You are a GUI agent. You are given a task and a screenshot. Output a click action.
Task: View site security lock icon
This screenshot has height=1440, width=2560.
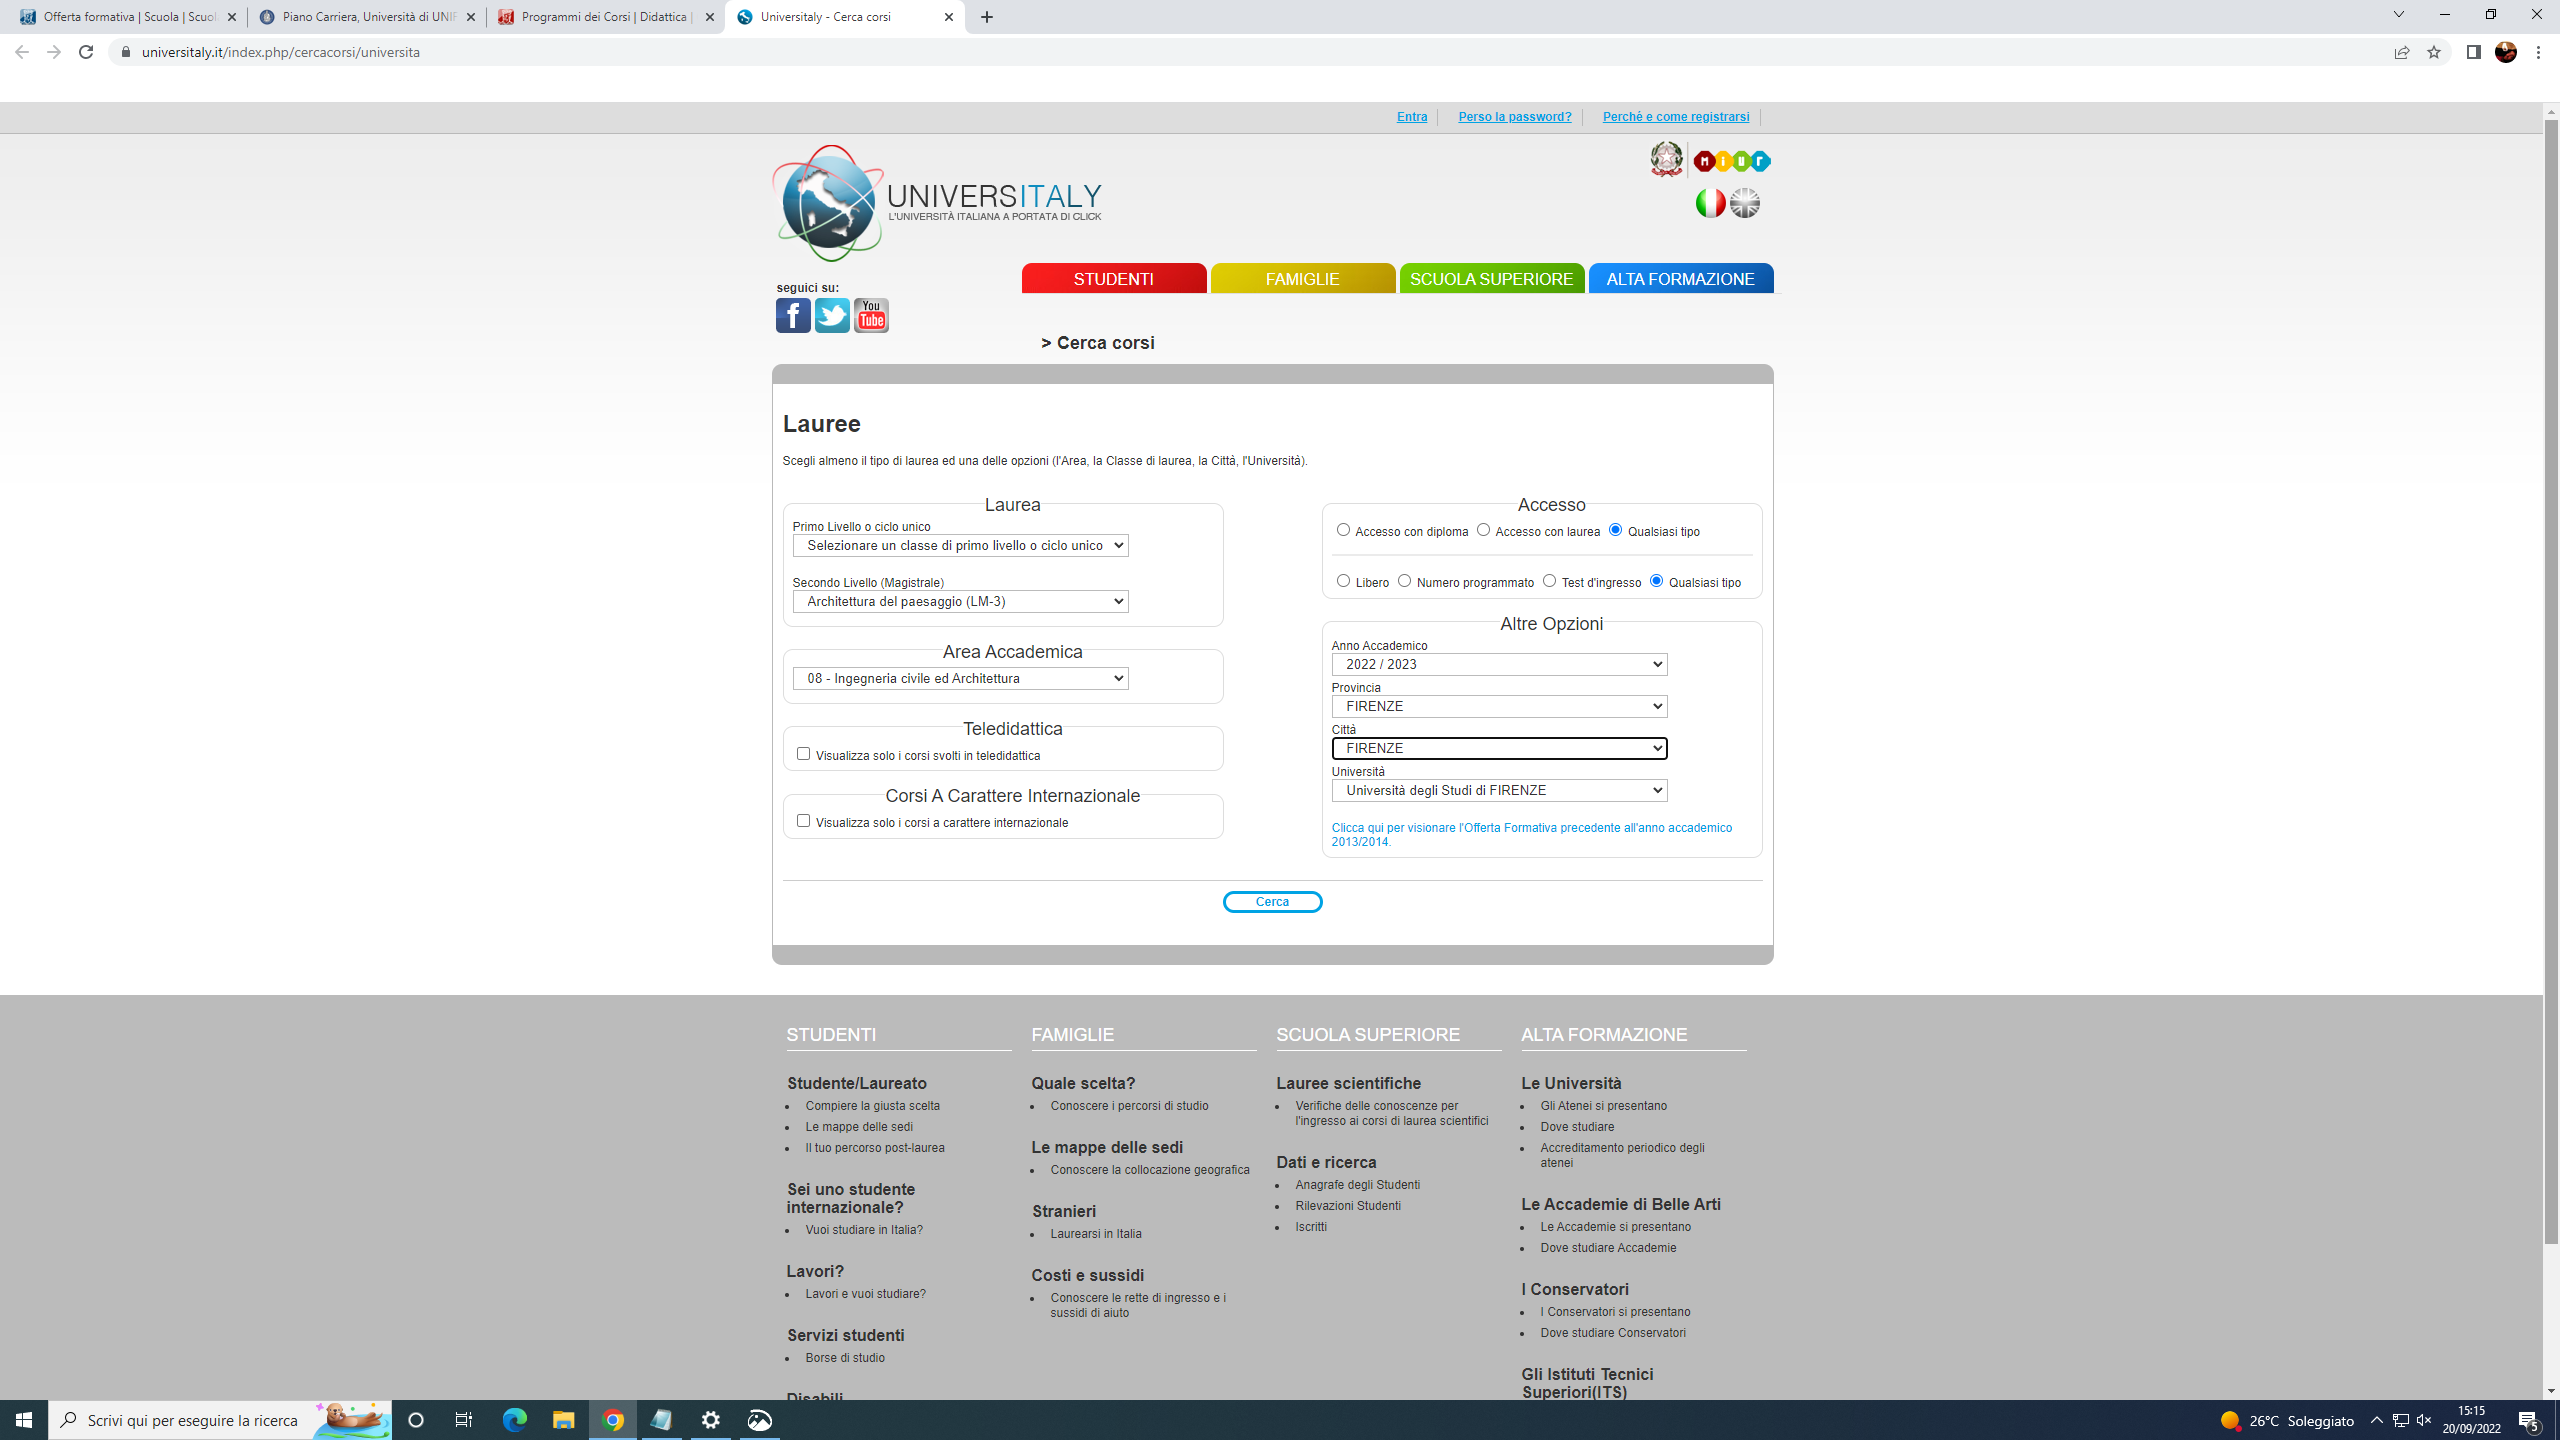pyautogui.click(x=125, y=52)
